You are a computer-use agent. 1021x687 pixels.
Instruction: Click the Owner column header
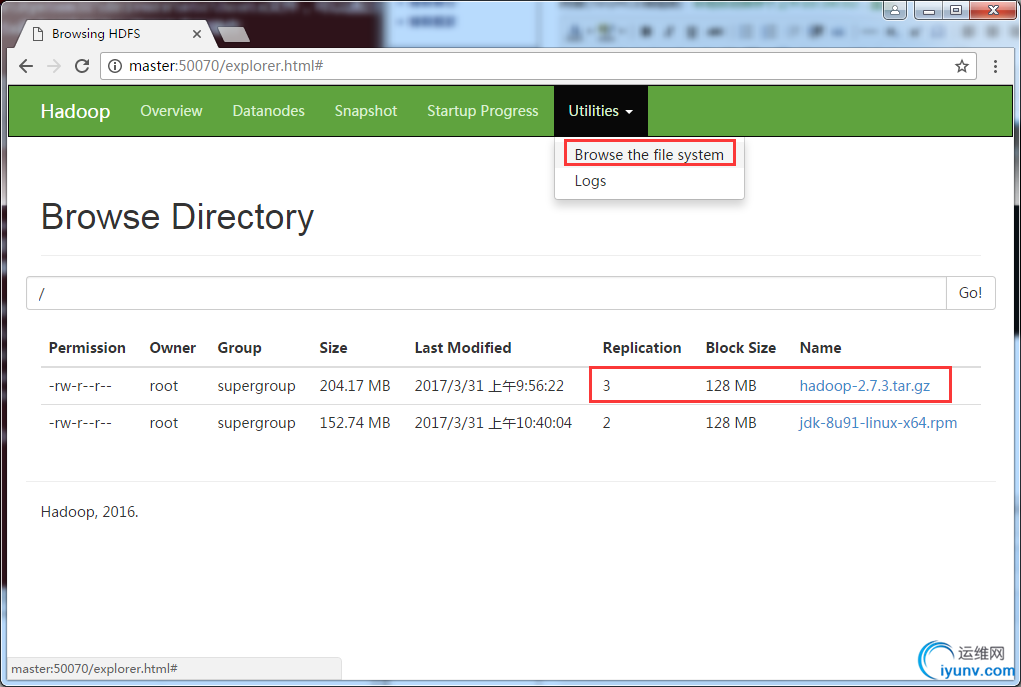click(173, 348)
